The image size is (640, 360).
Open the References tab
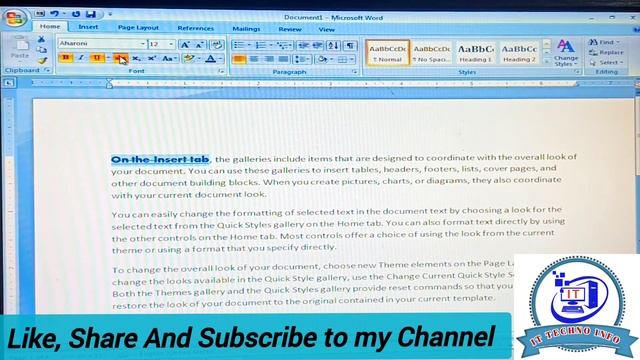(196, 29)
